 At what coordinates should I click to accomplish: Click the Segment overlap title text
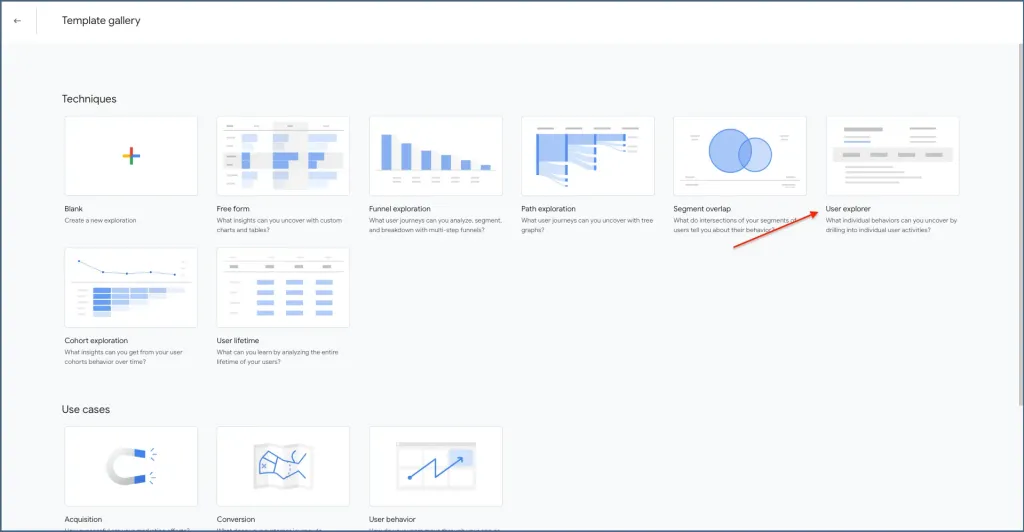[702, 209]
